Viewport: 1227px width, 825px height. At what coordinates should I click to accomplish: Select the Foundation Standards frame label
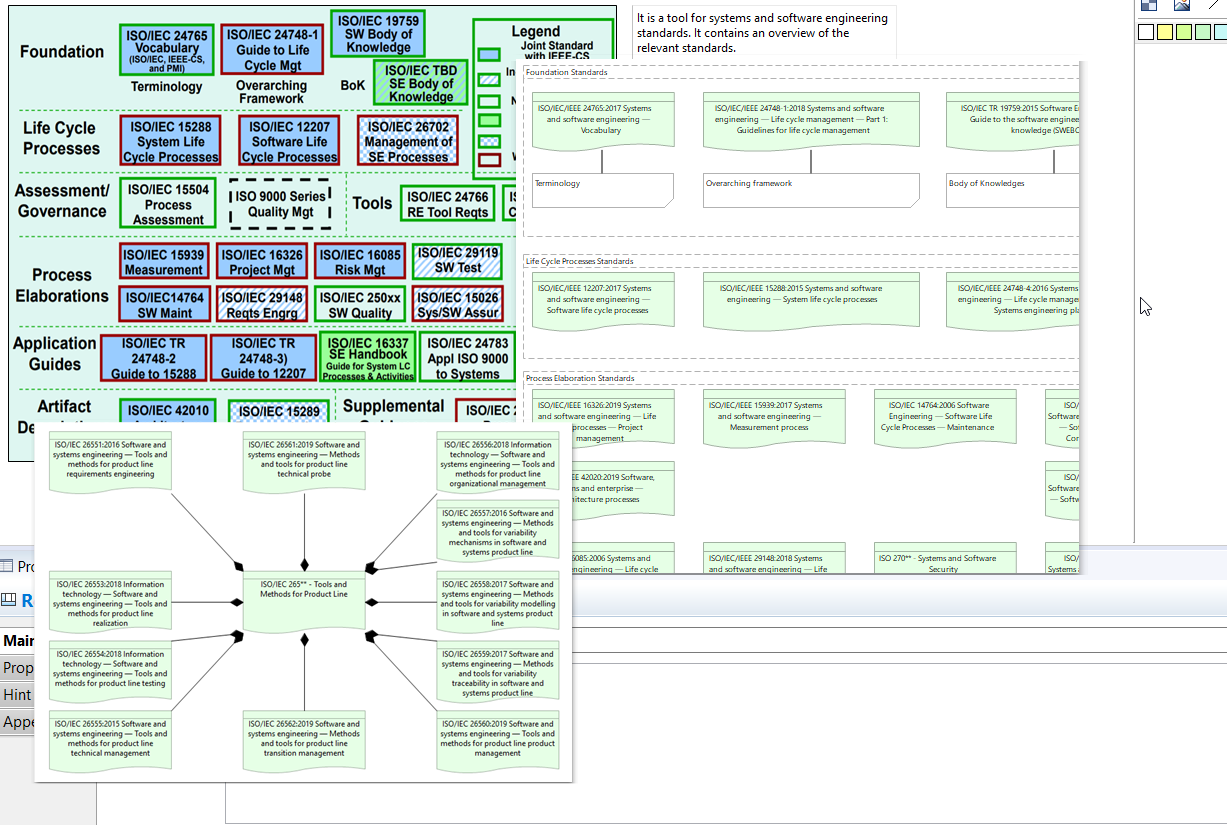point(569,72)
